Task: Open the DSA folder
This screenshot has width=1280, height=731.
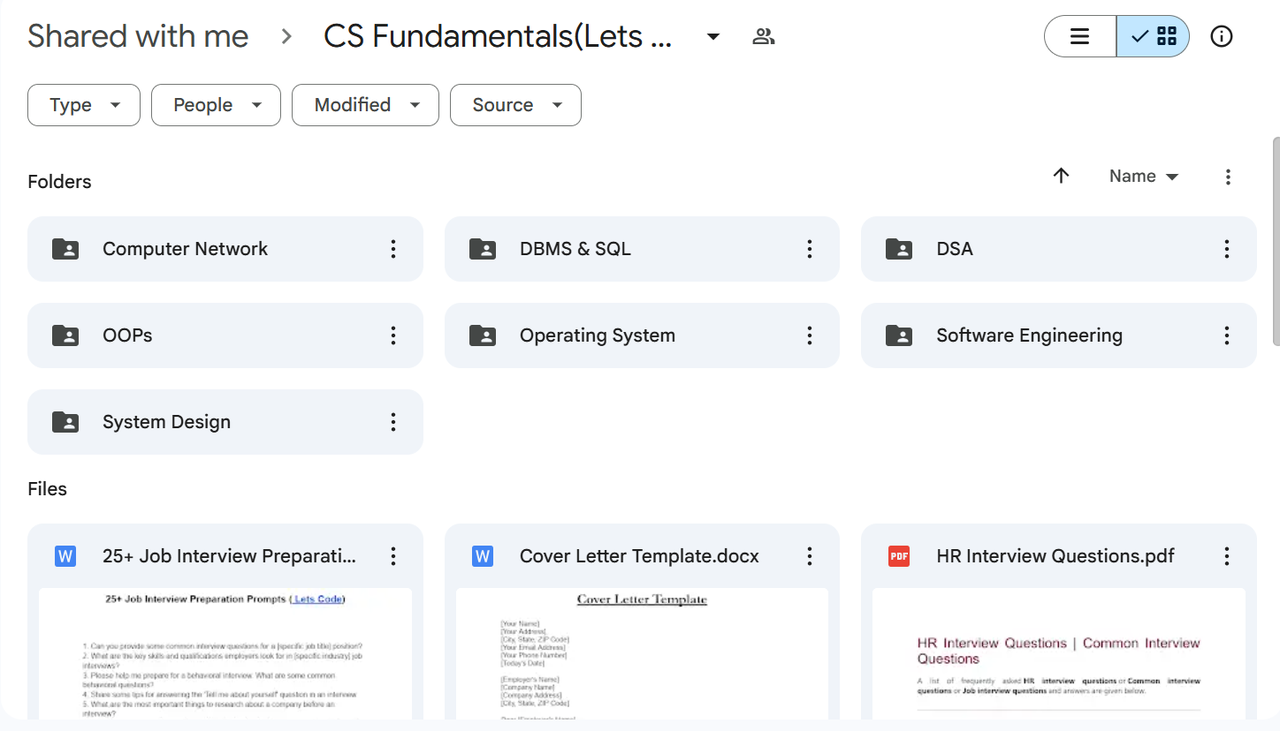Action: pyautogui.click(x=955, y=249)
